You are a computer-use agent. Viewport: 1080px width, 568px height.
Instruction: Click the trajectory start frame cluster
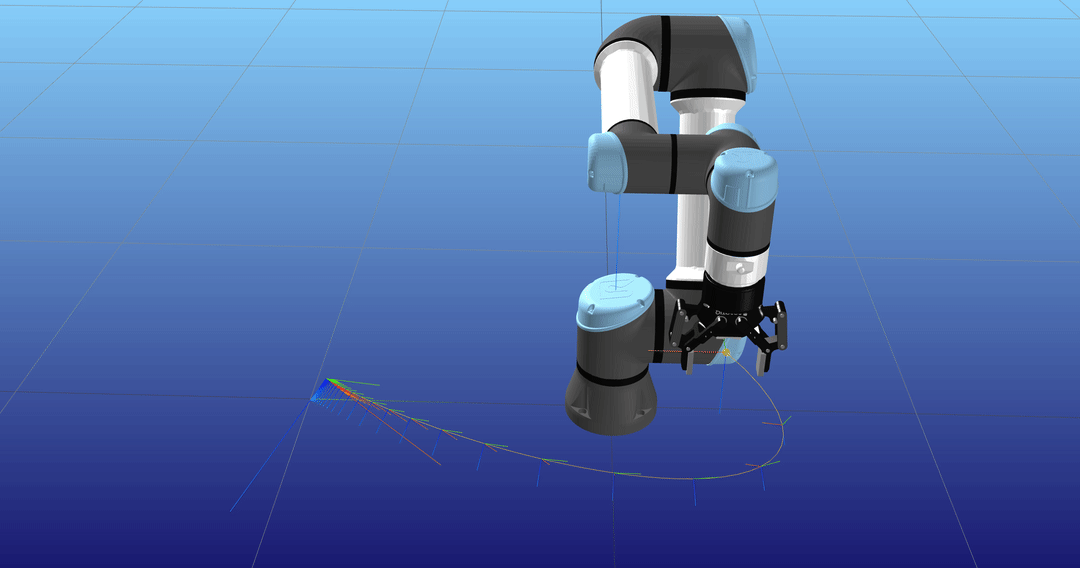coord(325,390)
